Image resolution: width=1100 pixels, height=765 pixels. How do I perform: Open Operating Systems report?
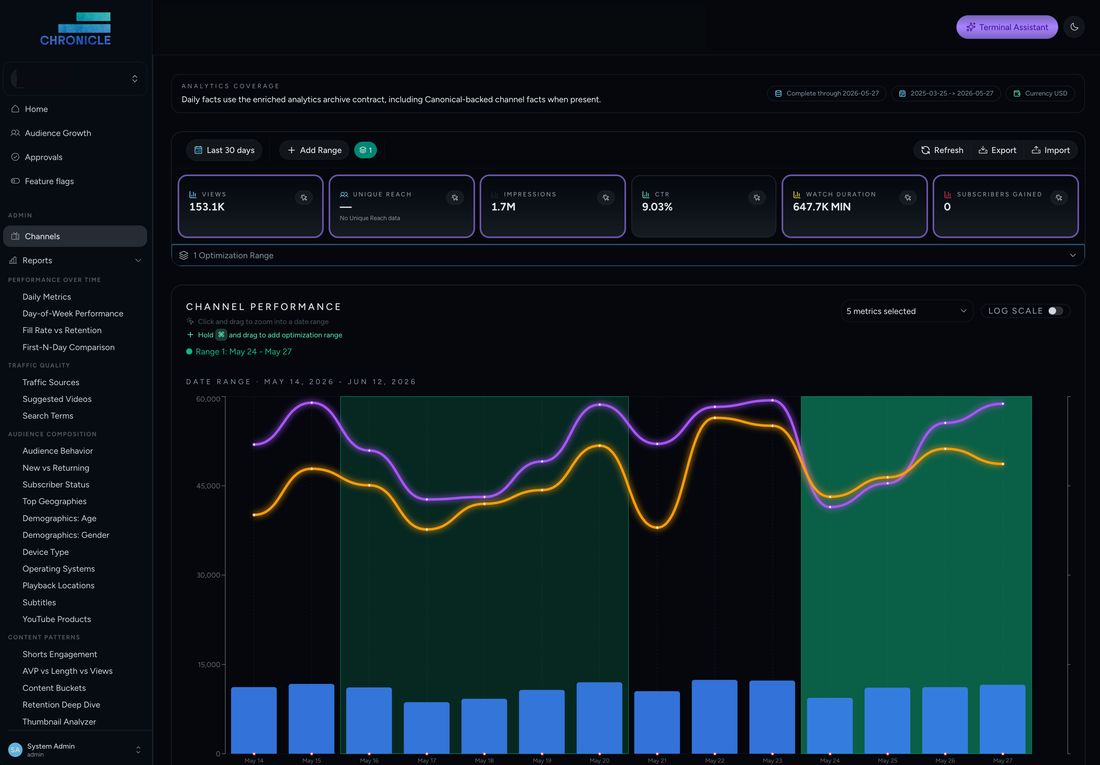(x=58, y=569)
